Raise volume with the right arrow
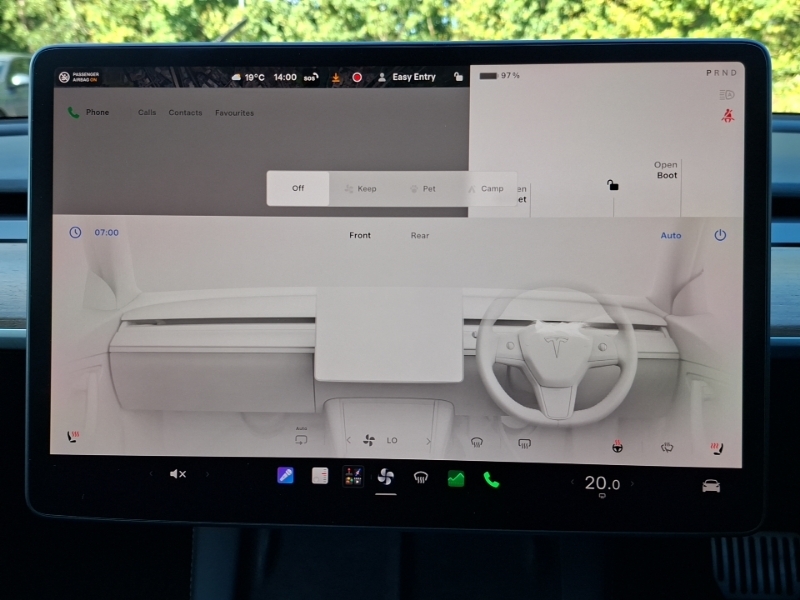Viewport: 800px width, 600px height. pyautogui.click(x=207, y=474)
